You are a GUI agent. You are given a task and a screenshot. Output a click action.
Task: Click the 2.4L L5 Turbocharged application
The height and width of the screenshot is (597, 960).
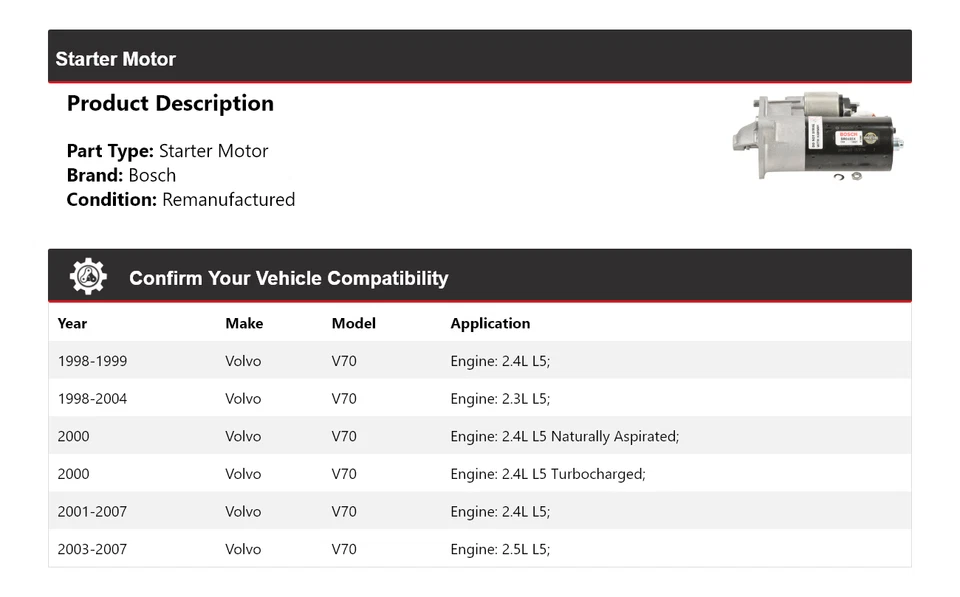[x=547, y=474]
